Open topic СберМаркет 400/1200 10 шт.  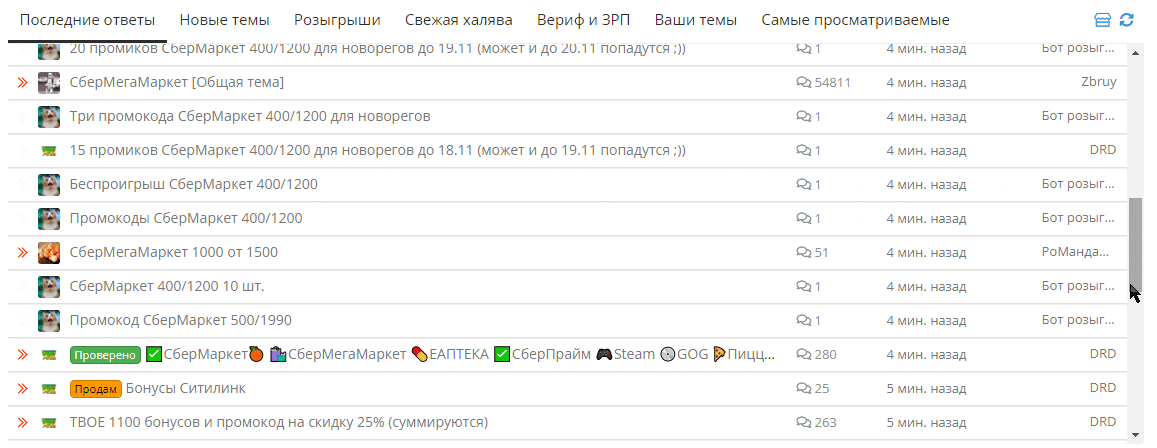click(167, 286)
